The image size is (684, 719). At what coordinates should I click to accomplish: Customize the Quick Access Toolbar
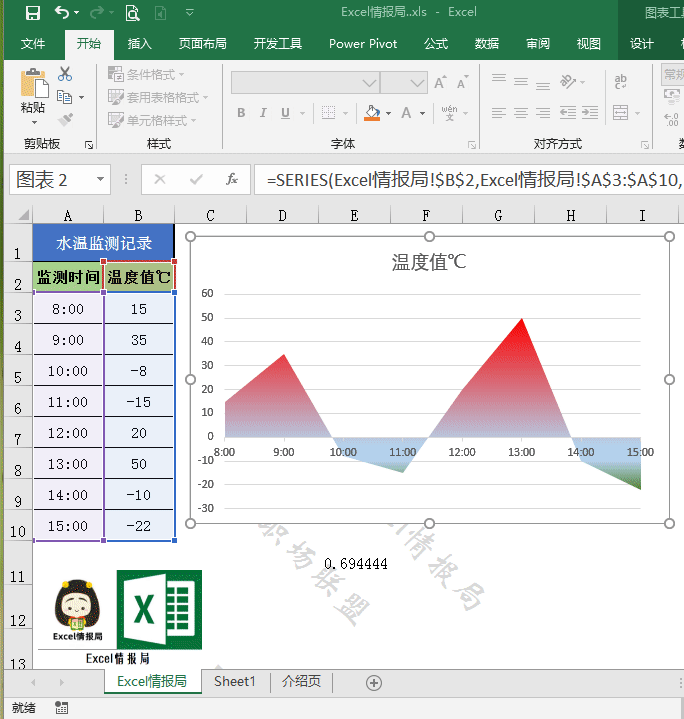[x=189, y=12]
